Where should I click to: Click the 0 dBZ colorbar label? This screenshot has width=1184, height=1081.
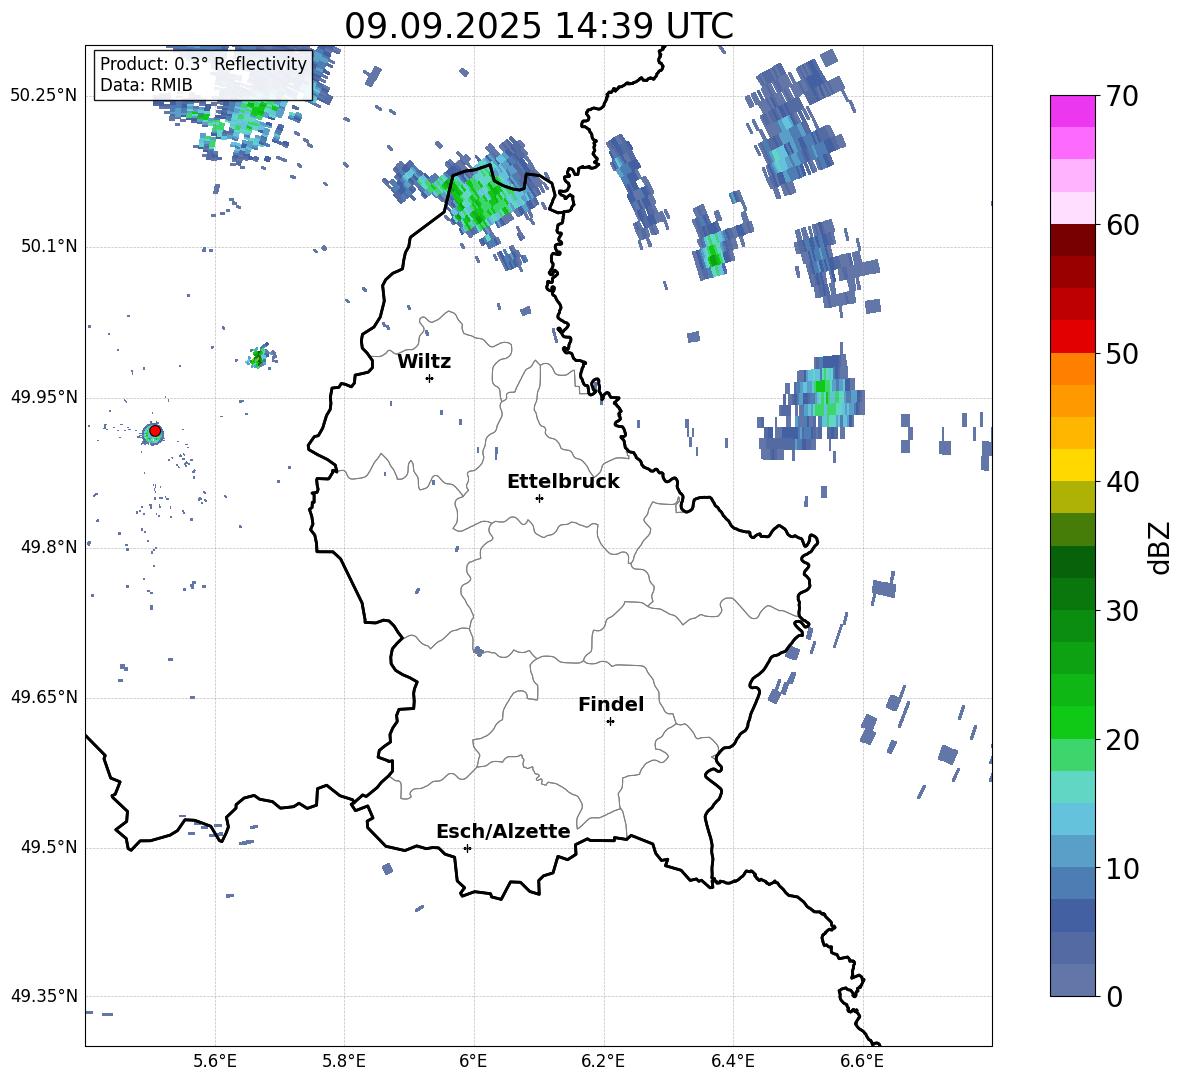[x=1114, y=996]
